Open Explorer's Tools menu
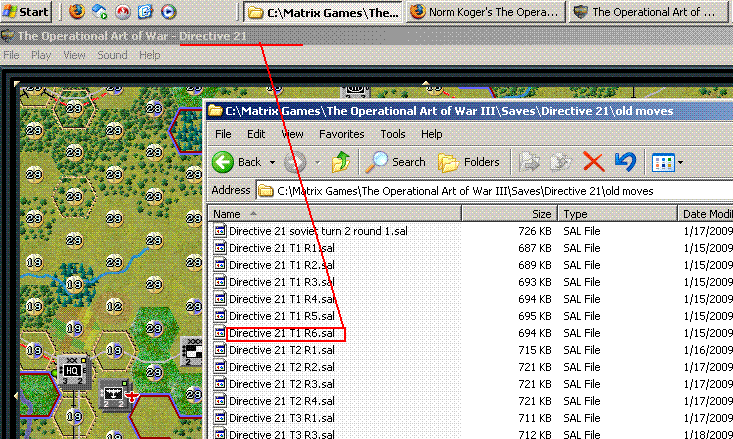This screenshot has width=733, height=439. tap(393, 134)
